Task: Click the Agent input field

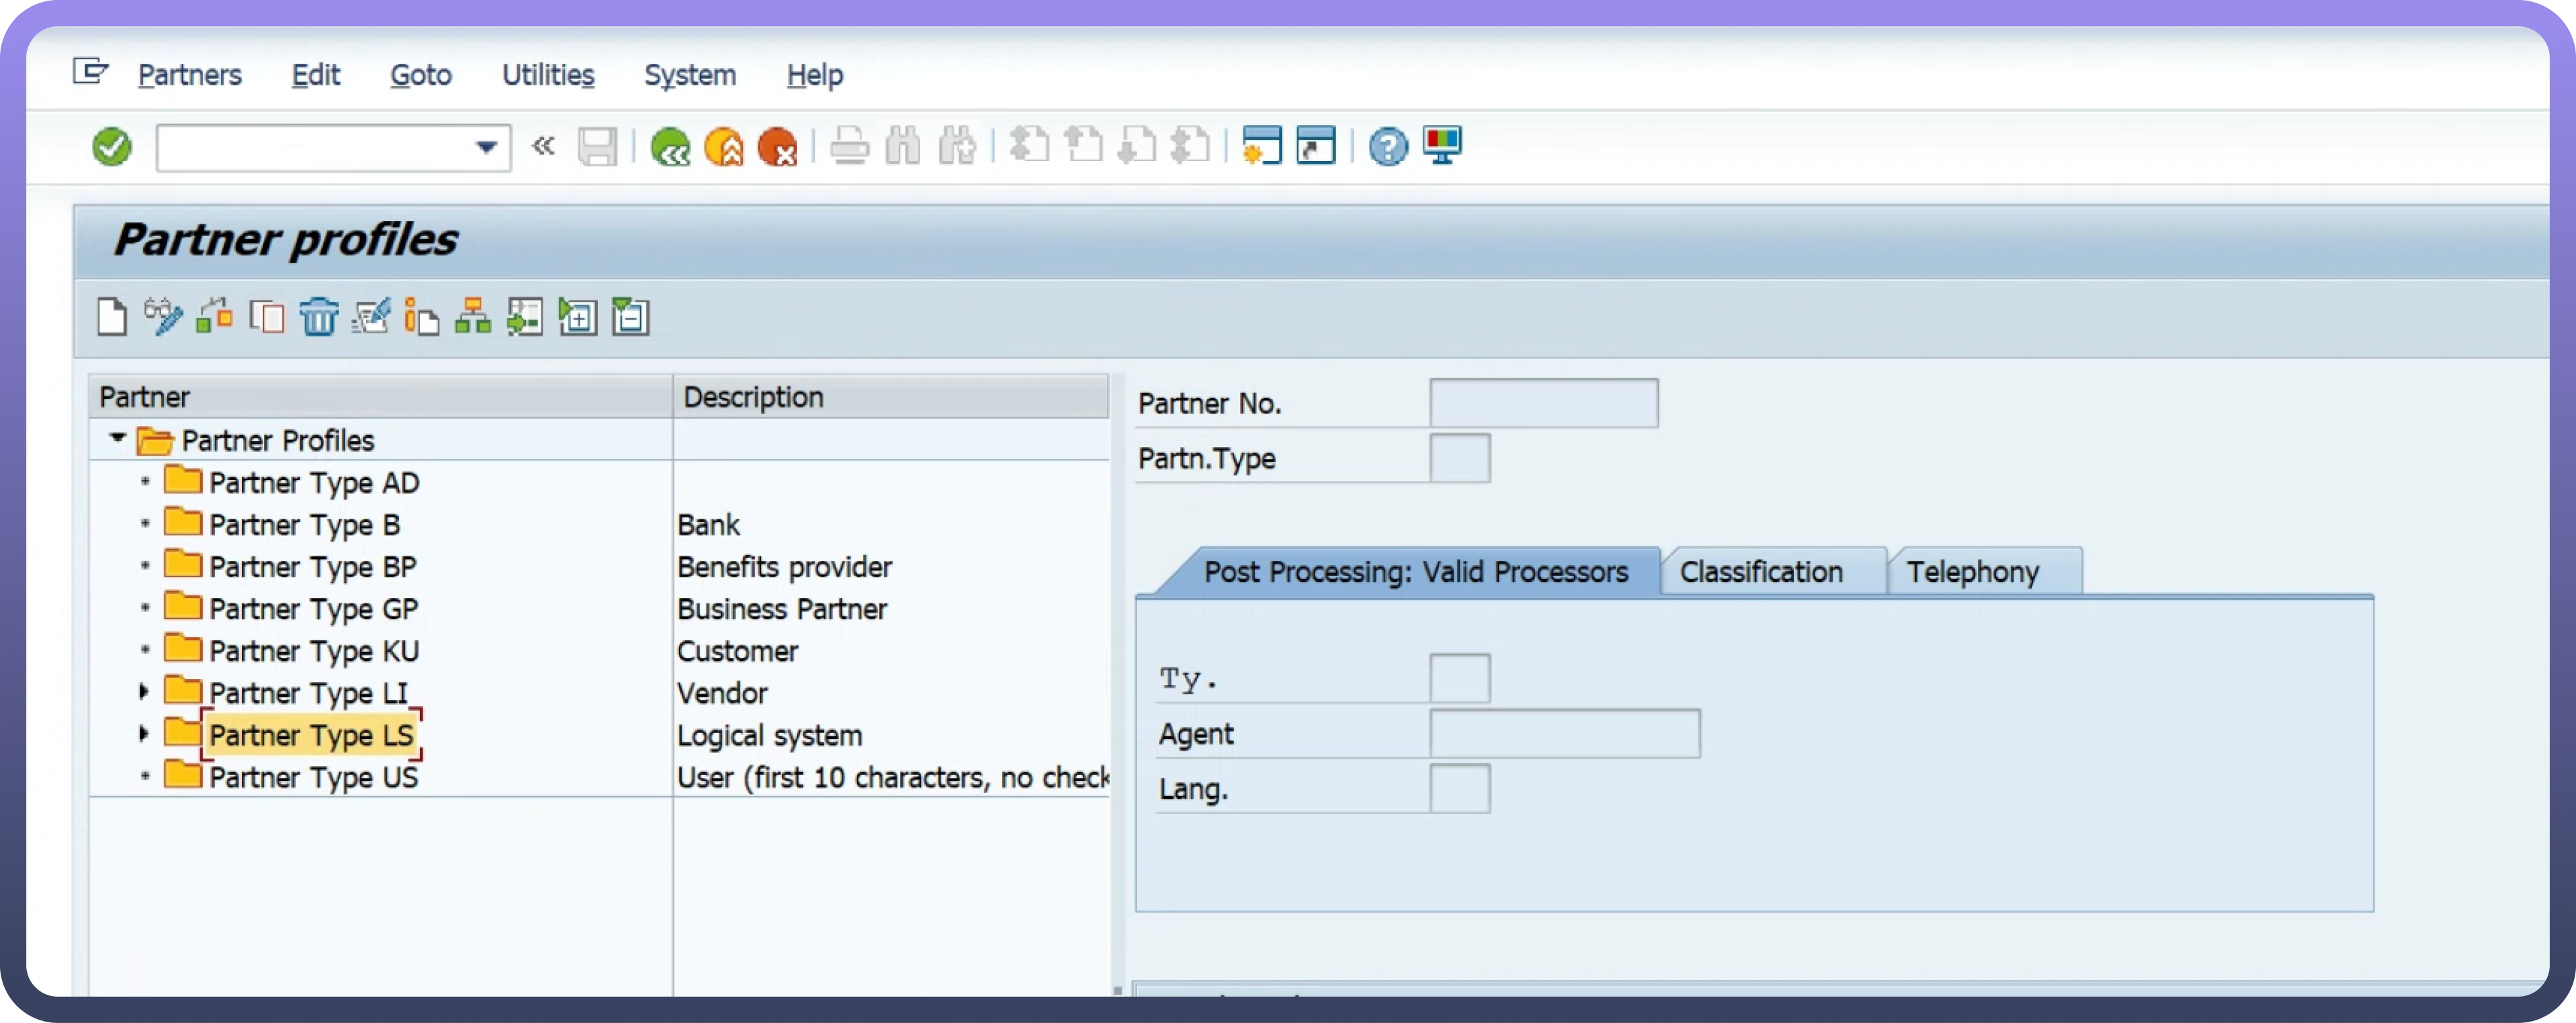Action: (x=1564, y=733)
